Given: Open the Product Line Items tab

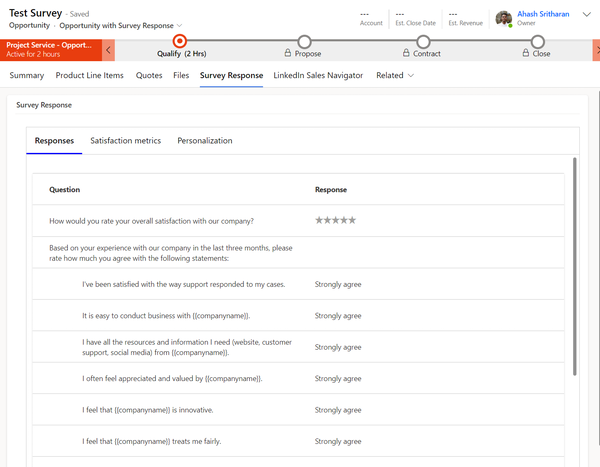Looking at the screenshot, I should point(90,75).
